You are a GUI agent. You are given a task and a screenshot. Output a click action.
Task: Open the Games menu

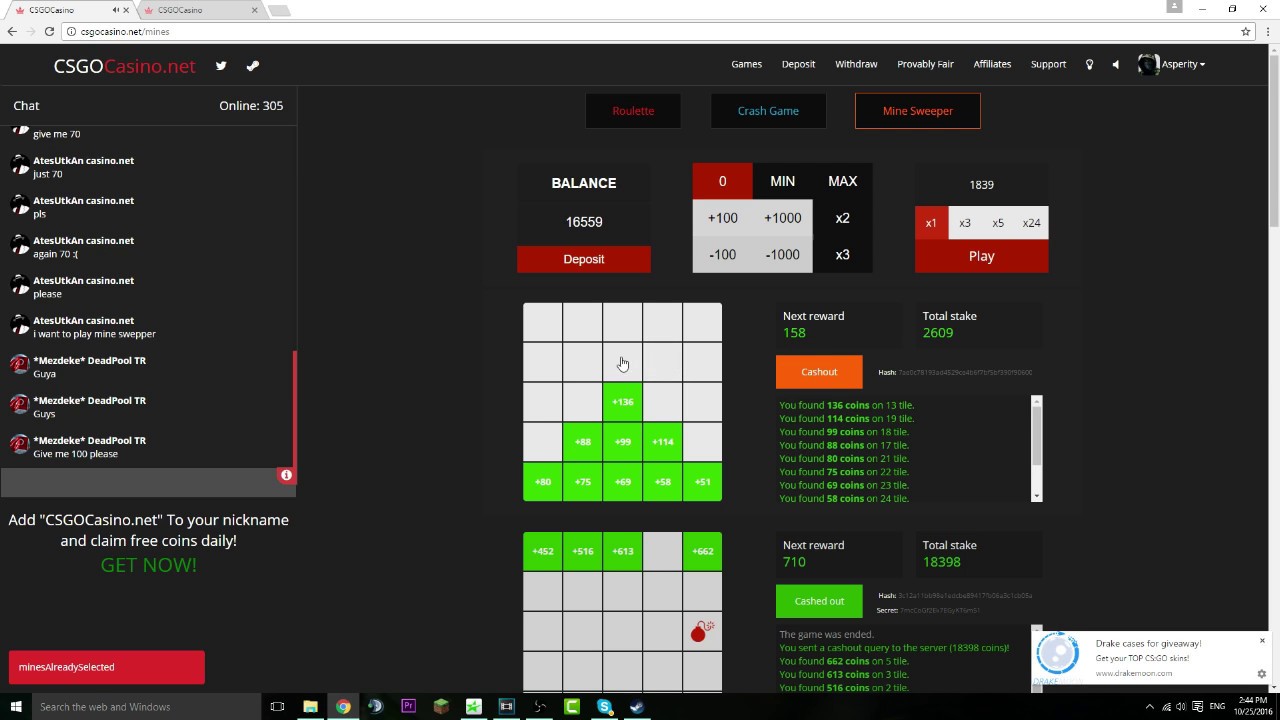tap(746, 64)
